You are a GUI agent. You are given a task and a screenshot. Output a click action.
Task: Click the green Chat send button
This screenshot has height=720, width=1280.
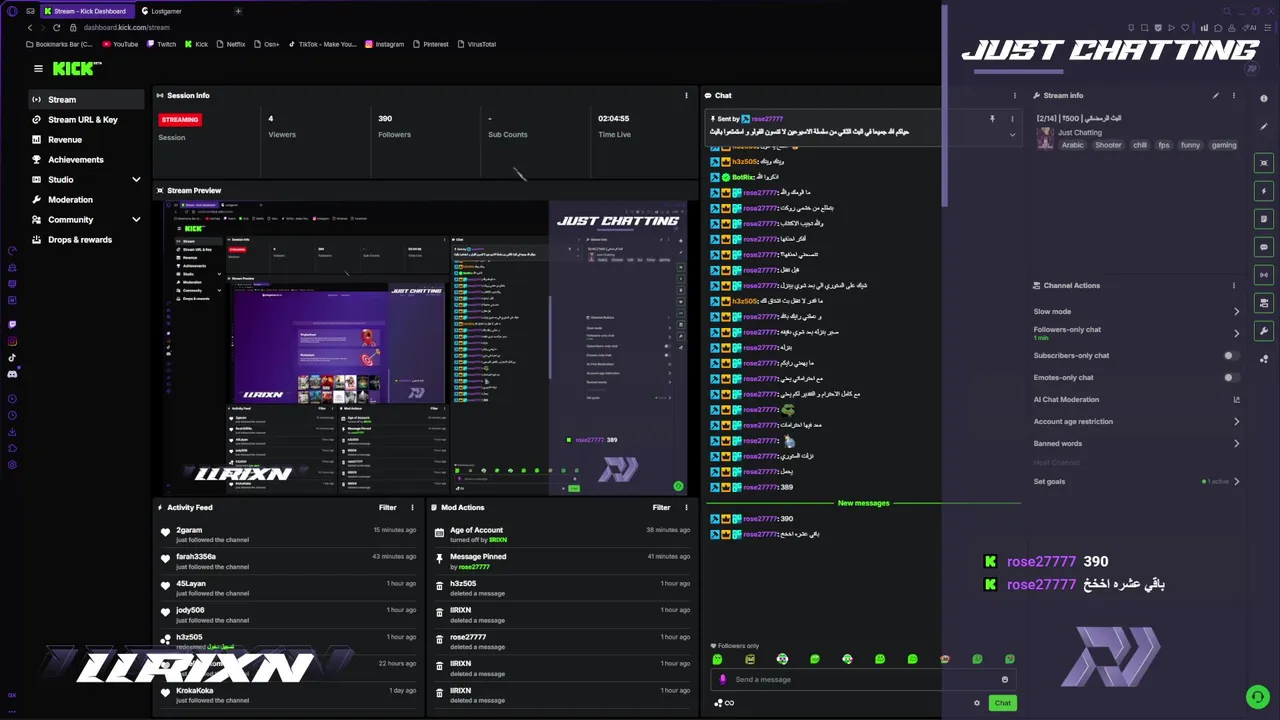click(1002, 703)
